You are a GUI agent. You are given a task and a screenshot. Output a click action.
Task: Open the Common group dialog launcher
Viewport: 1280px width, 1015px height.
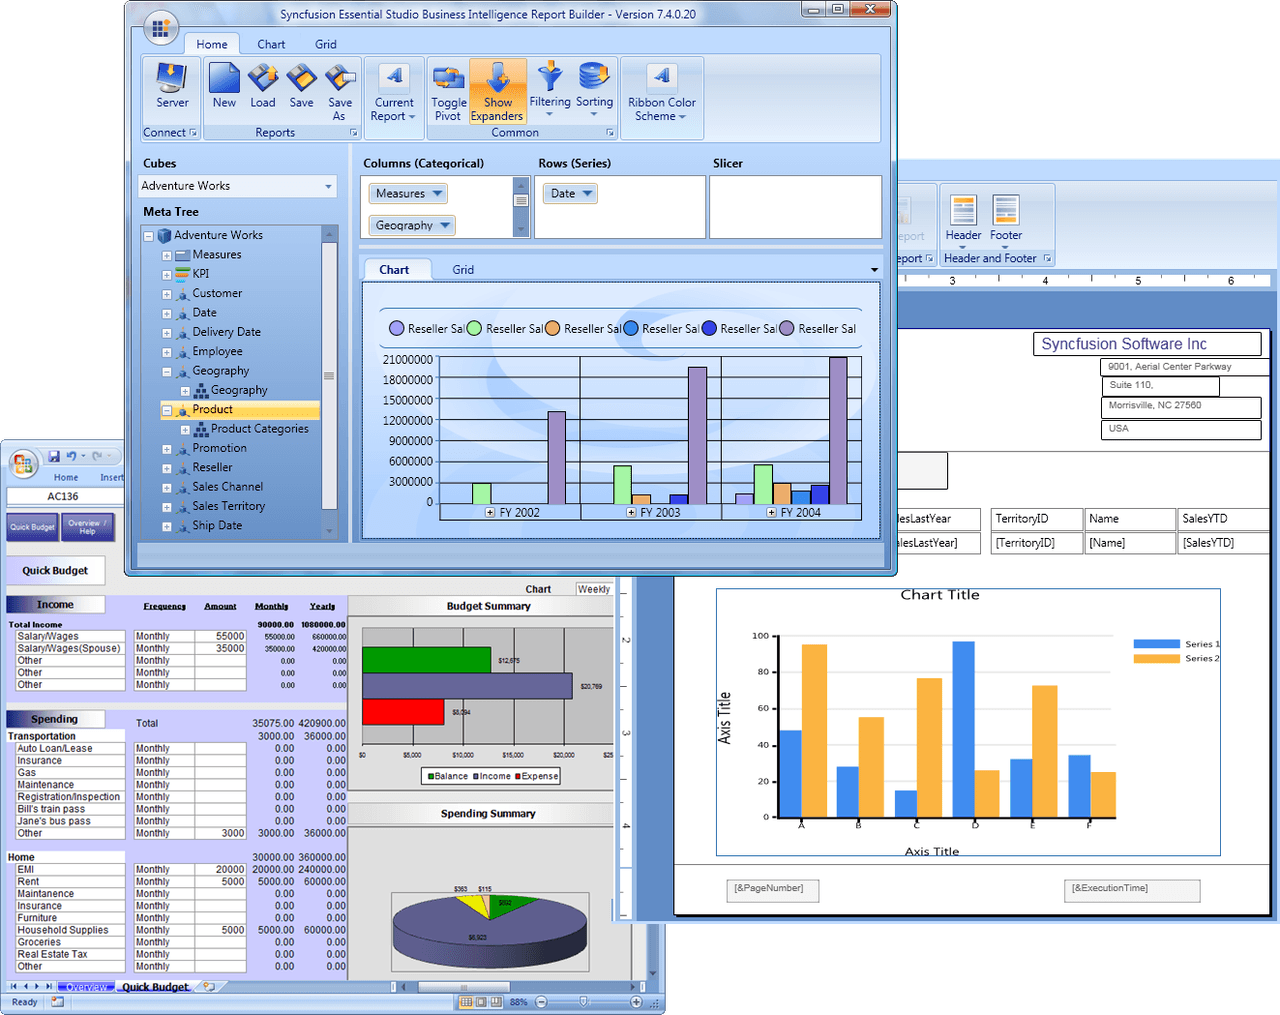pos(610,132)
